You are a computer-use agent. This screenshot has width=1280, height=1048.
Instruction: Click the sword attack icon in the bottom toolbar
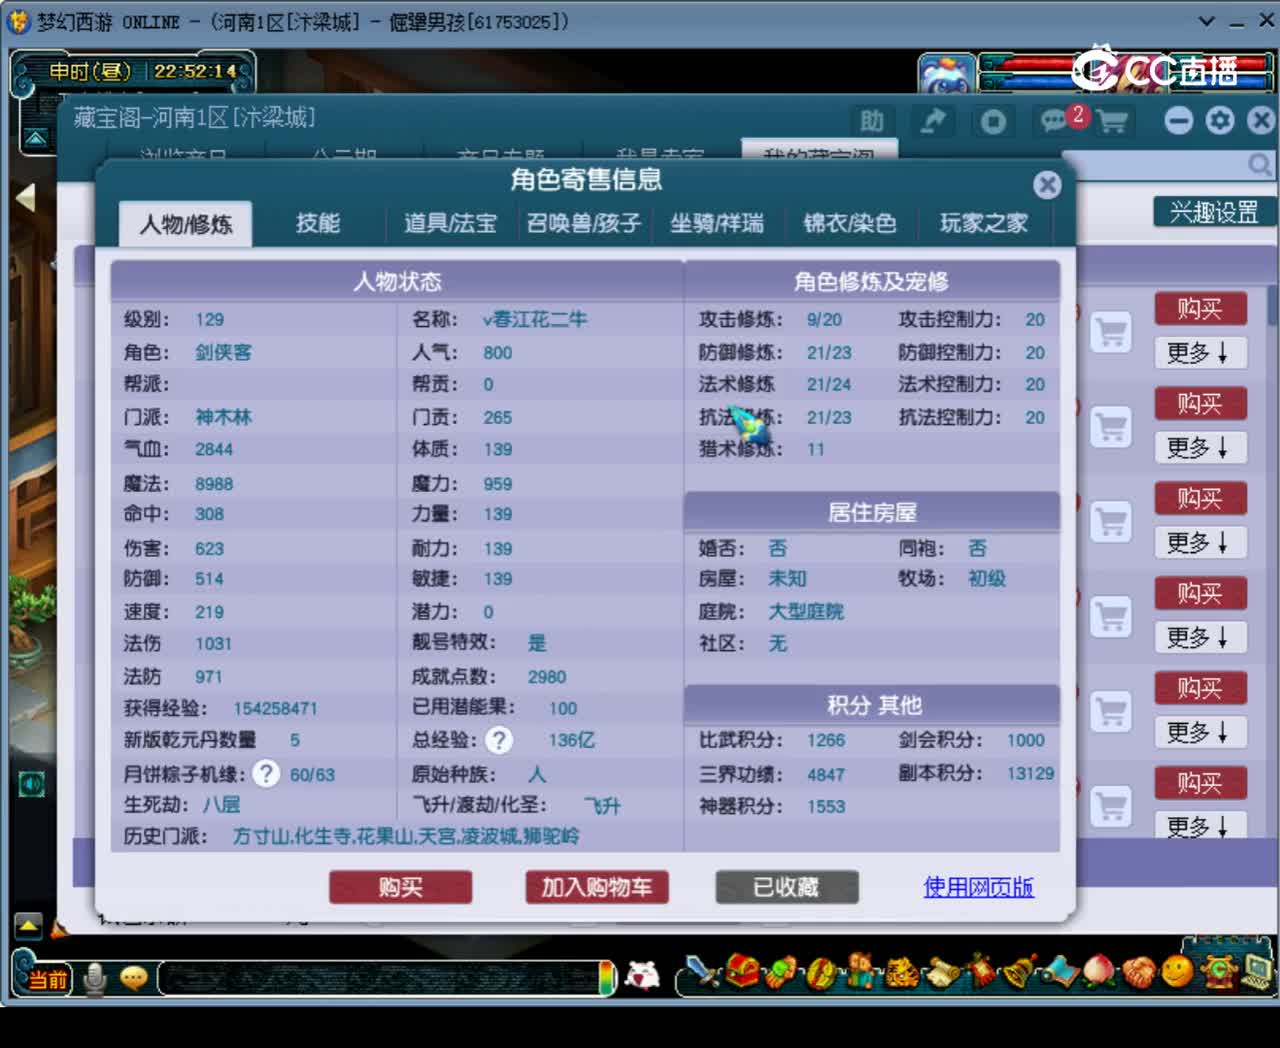(x=703, y=970)
